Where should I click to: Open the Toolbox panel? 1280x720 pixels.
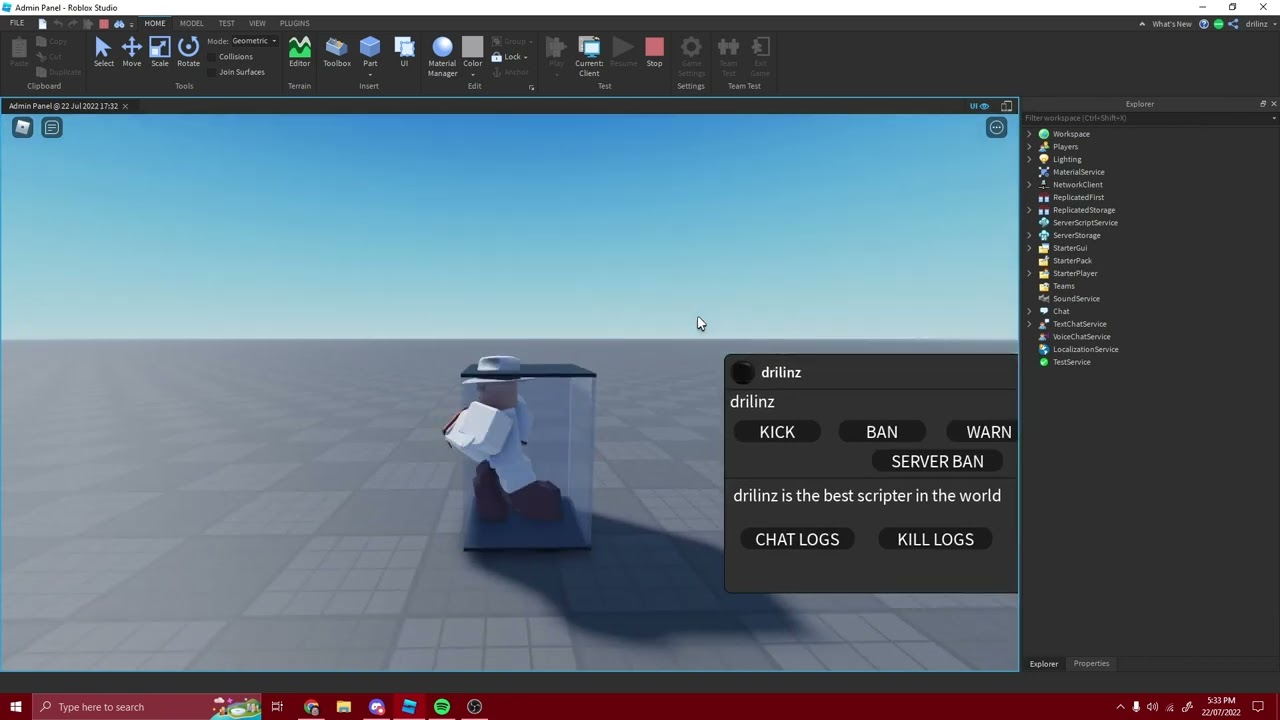[x=337, y=52]
